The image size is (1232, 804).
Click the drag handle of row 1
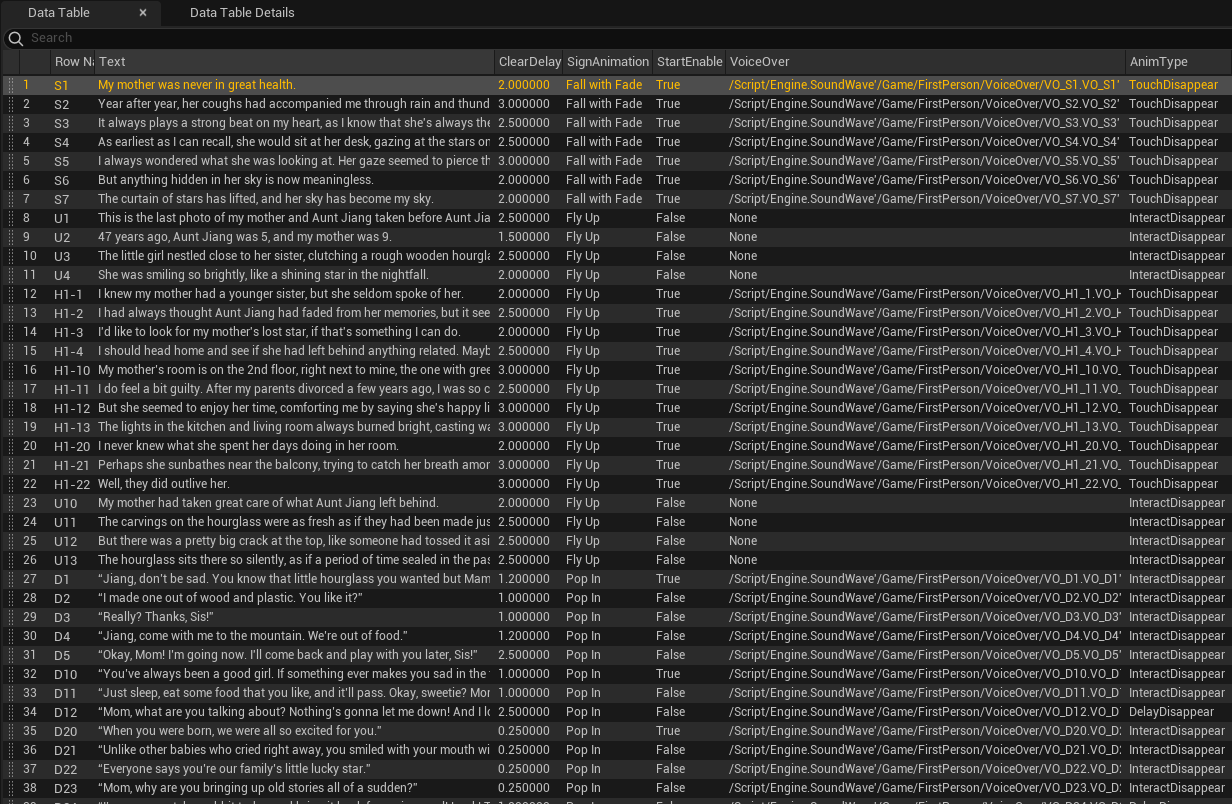click(x=11, y=86)
